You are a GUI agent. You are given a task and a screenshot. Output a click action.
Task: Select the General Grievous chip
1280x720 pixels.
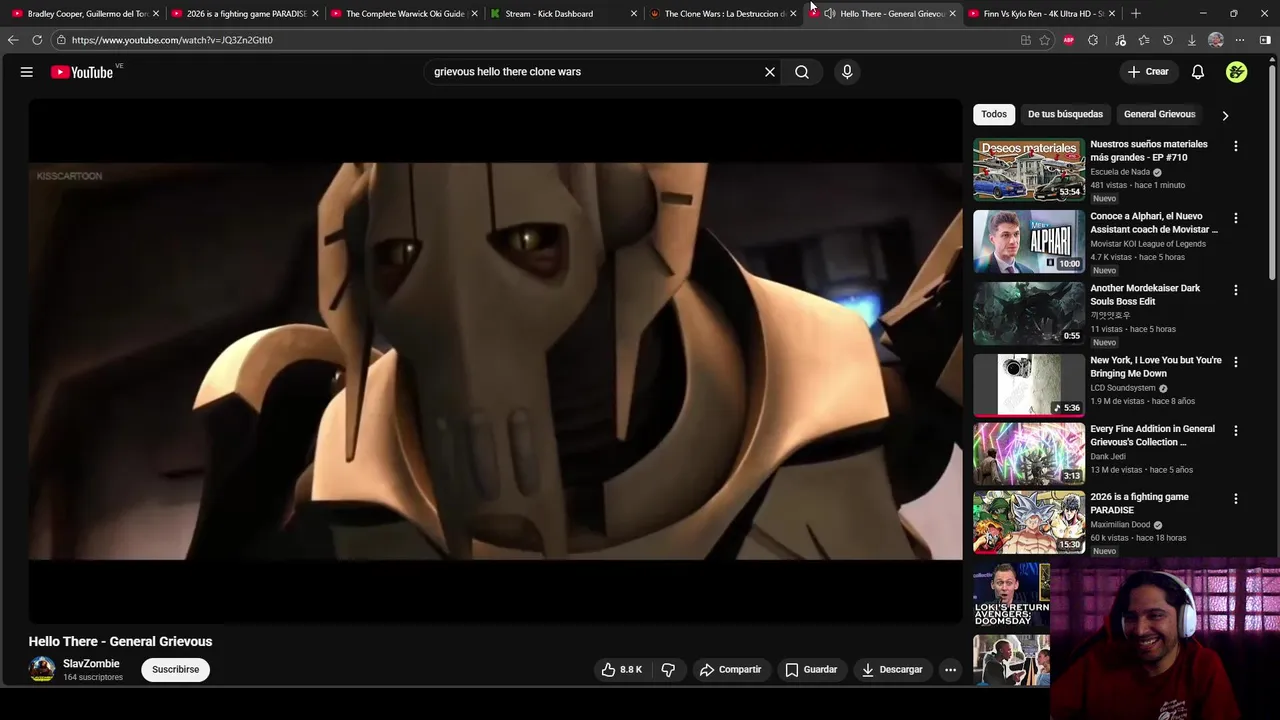pyautogui.click(x=1159, y=114)
